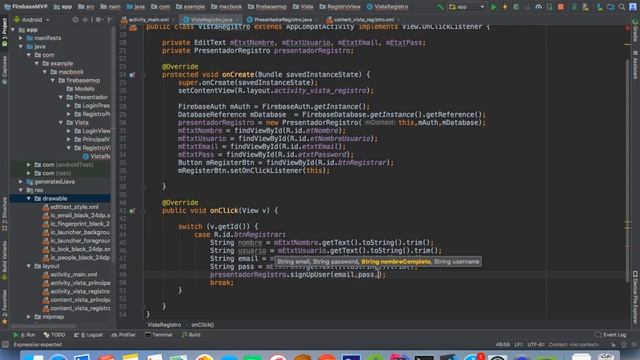640x360 pixels.
Task: Open the Terminal tool window
Action: [159, 335]
